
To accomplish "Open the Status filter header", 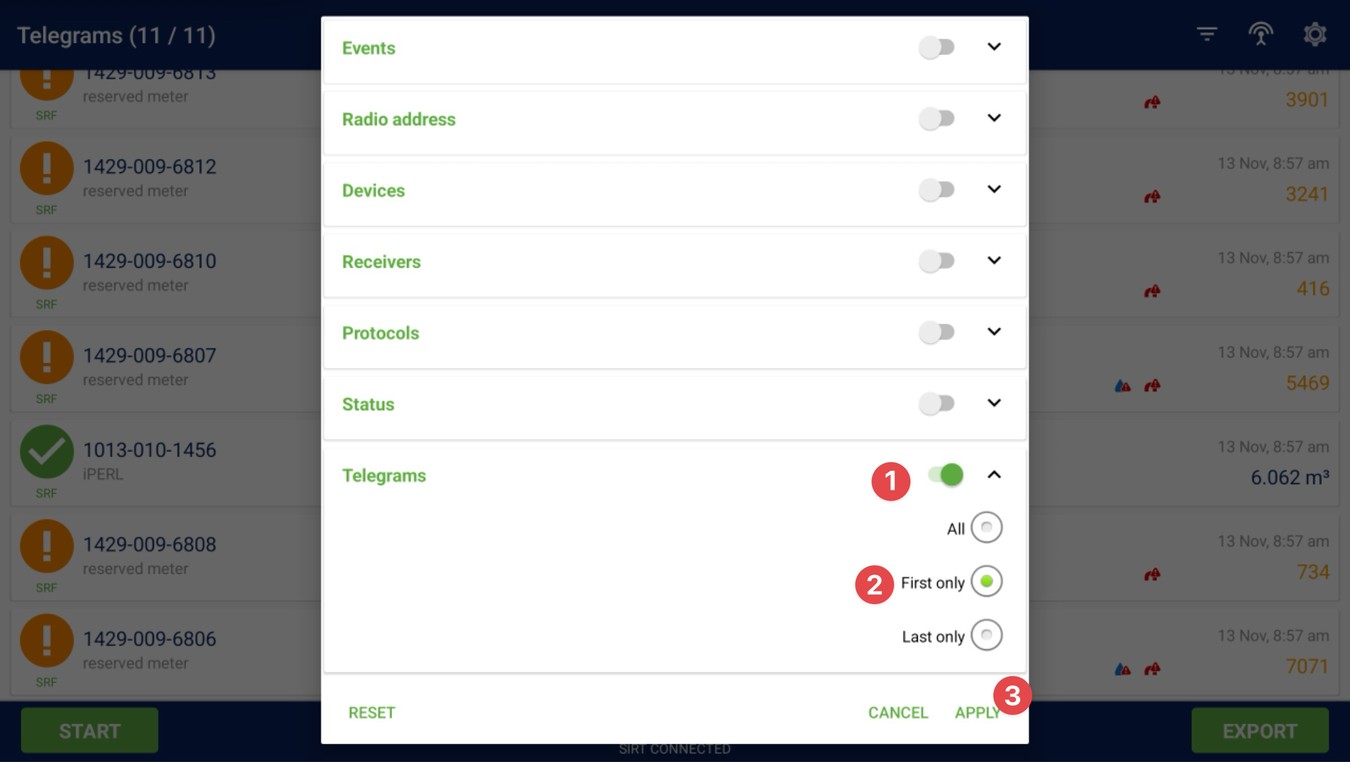I will [368, 405].
